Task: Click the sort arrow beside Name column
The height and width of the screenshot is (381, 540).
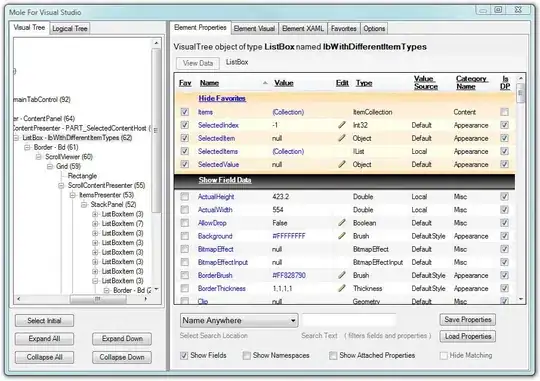Action: pyautogui.click(x=265, y=83)
